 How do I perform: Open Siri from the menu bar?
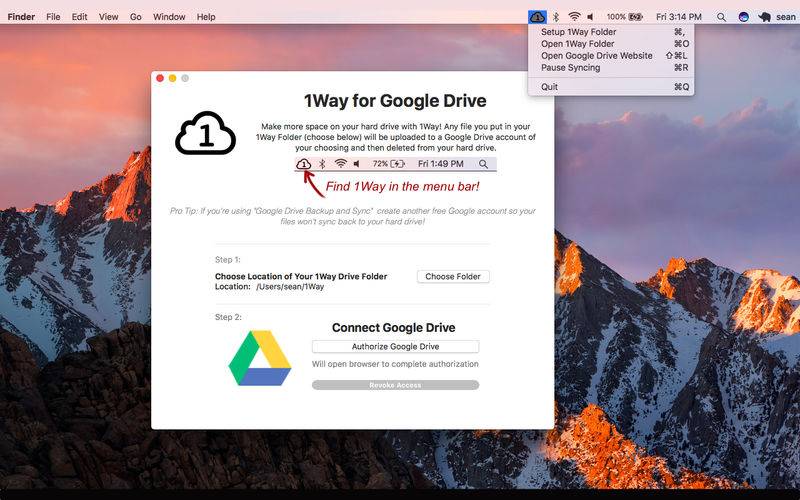pos(744,17)
